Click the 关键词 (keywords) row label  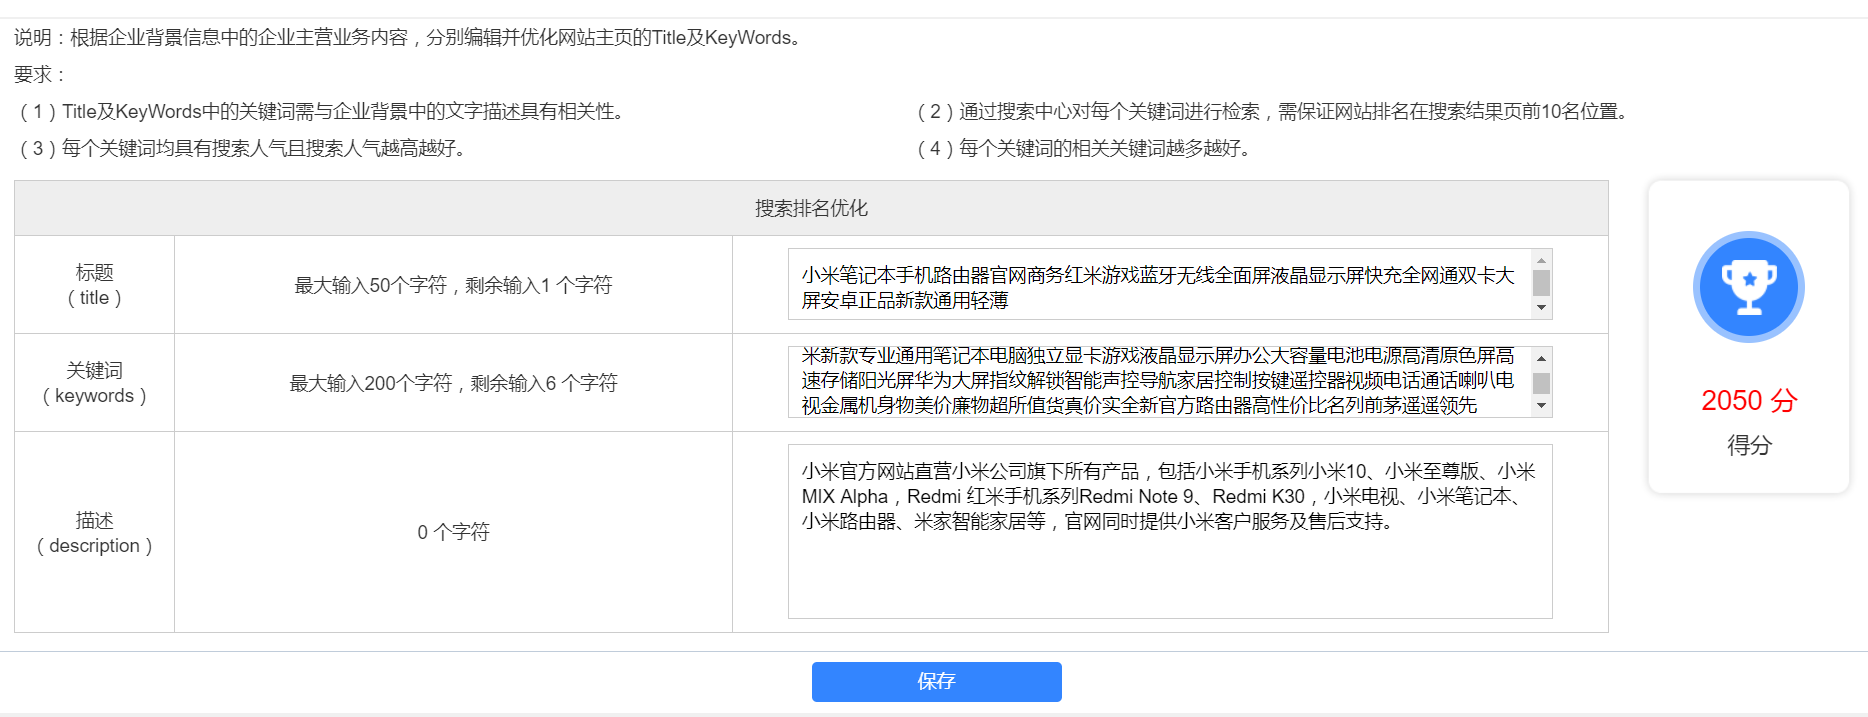coord(95,383)
